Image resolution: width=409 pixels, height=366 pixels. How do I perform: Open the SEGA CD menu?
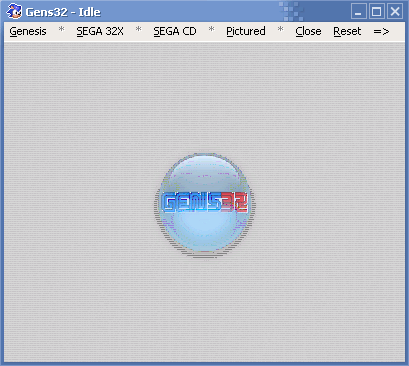coord(175,31)
